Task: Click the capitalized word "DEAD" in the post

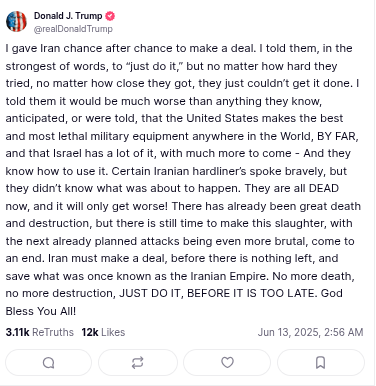Action: 324,188
